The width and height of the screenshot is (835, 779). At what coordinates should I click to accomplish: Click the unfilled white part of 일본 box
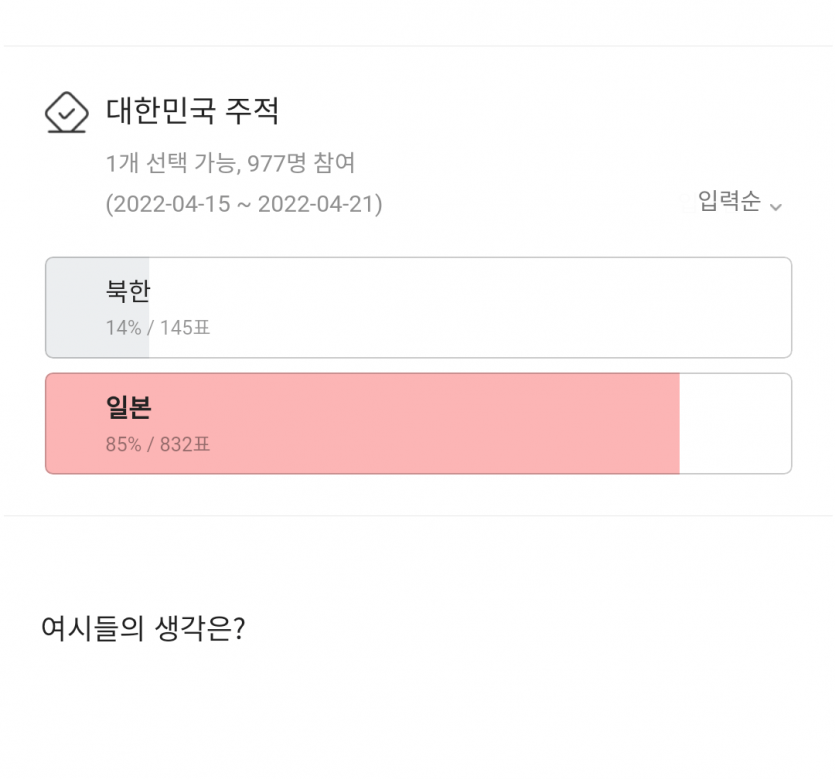point(735,423)
